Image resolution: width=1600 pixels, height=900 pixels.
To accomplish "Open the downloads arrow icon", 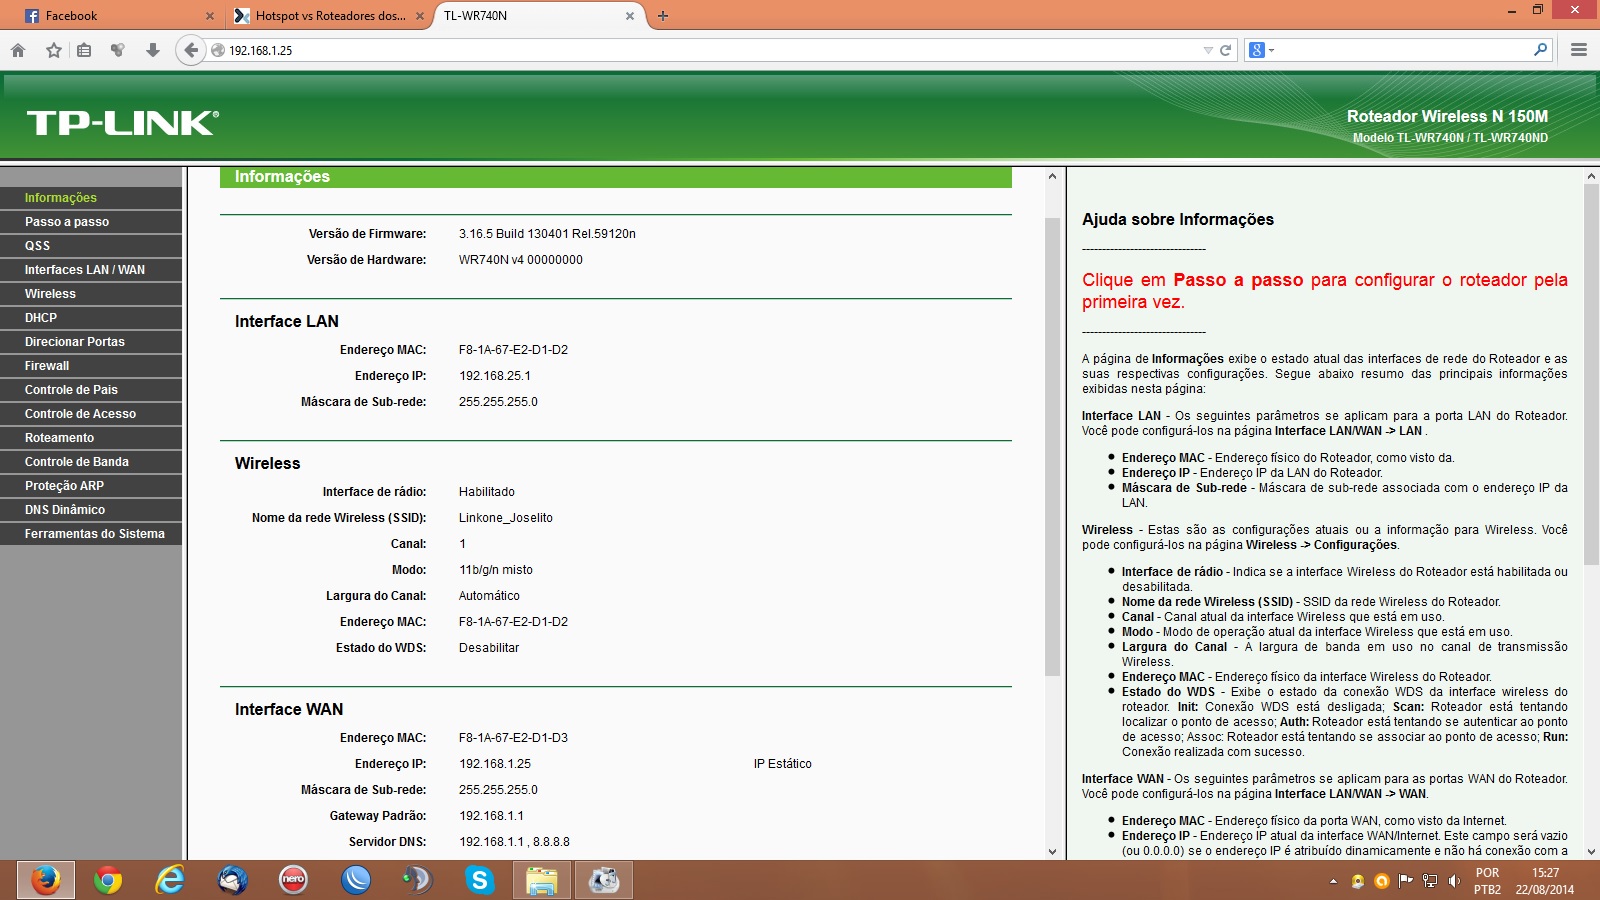I will click(x=153, y=50).
